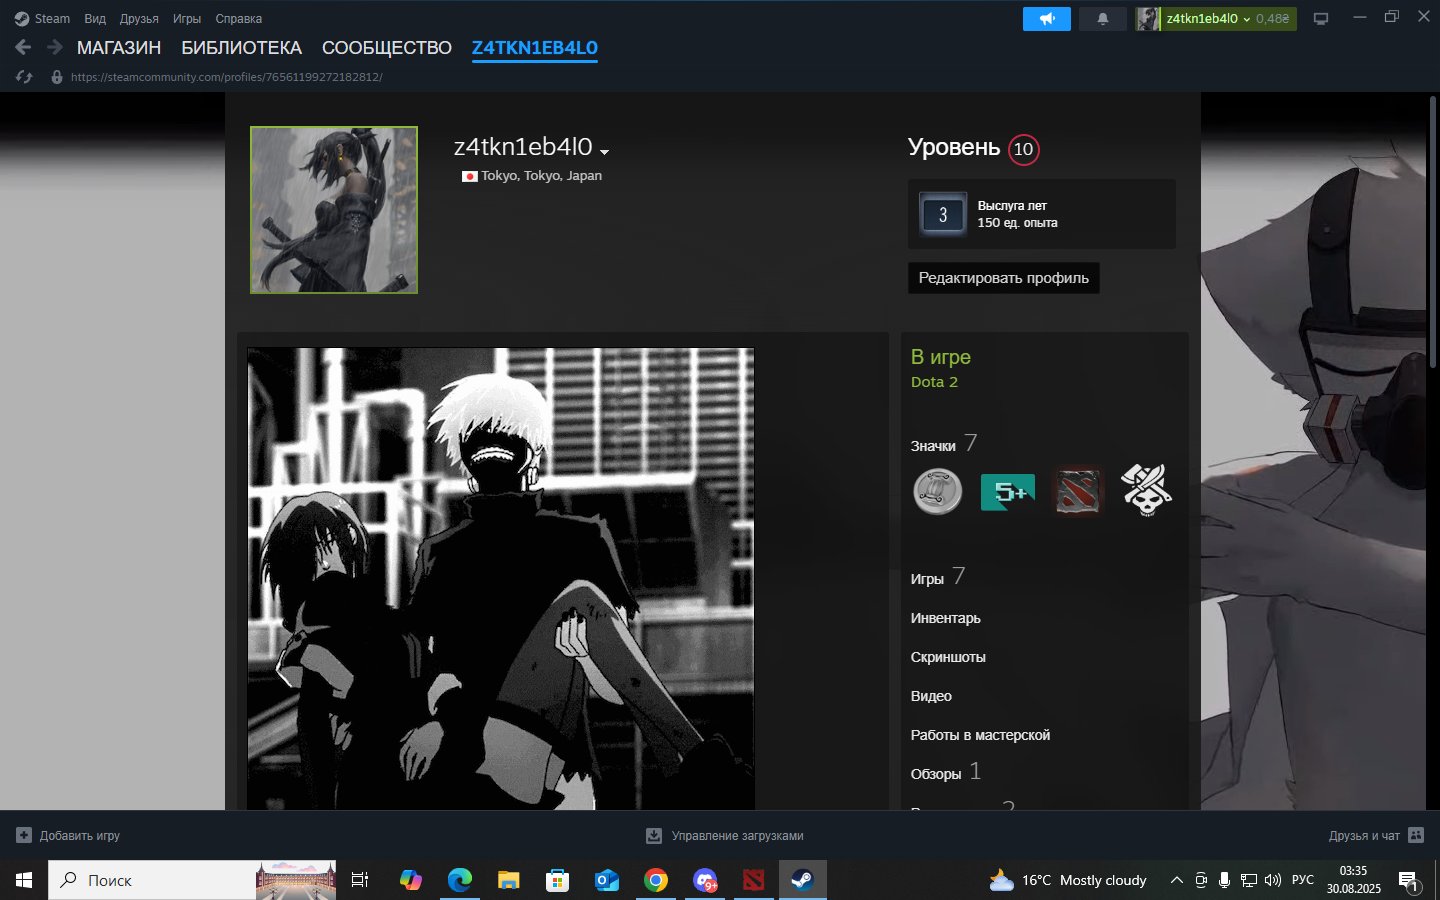
Task: Select the 5+ game collector badge
Action: [1007, 491]
